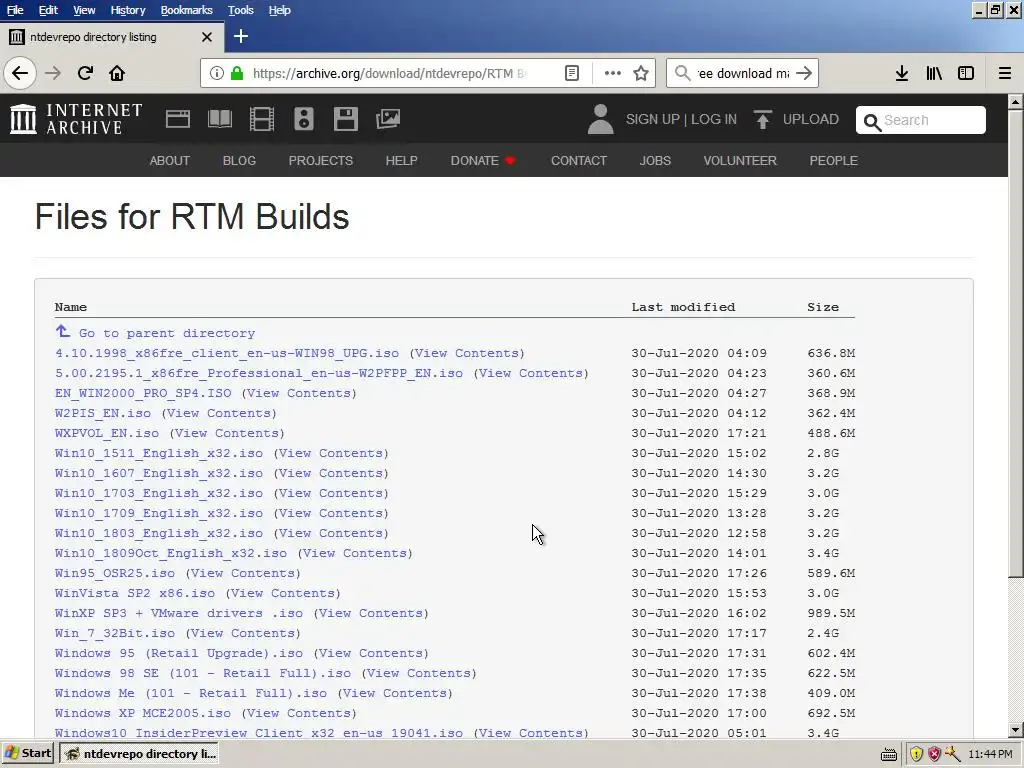Open the View menu

point(84,10)
